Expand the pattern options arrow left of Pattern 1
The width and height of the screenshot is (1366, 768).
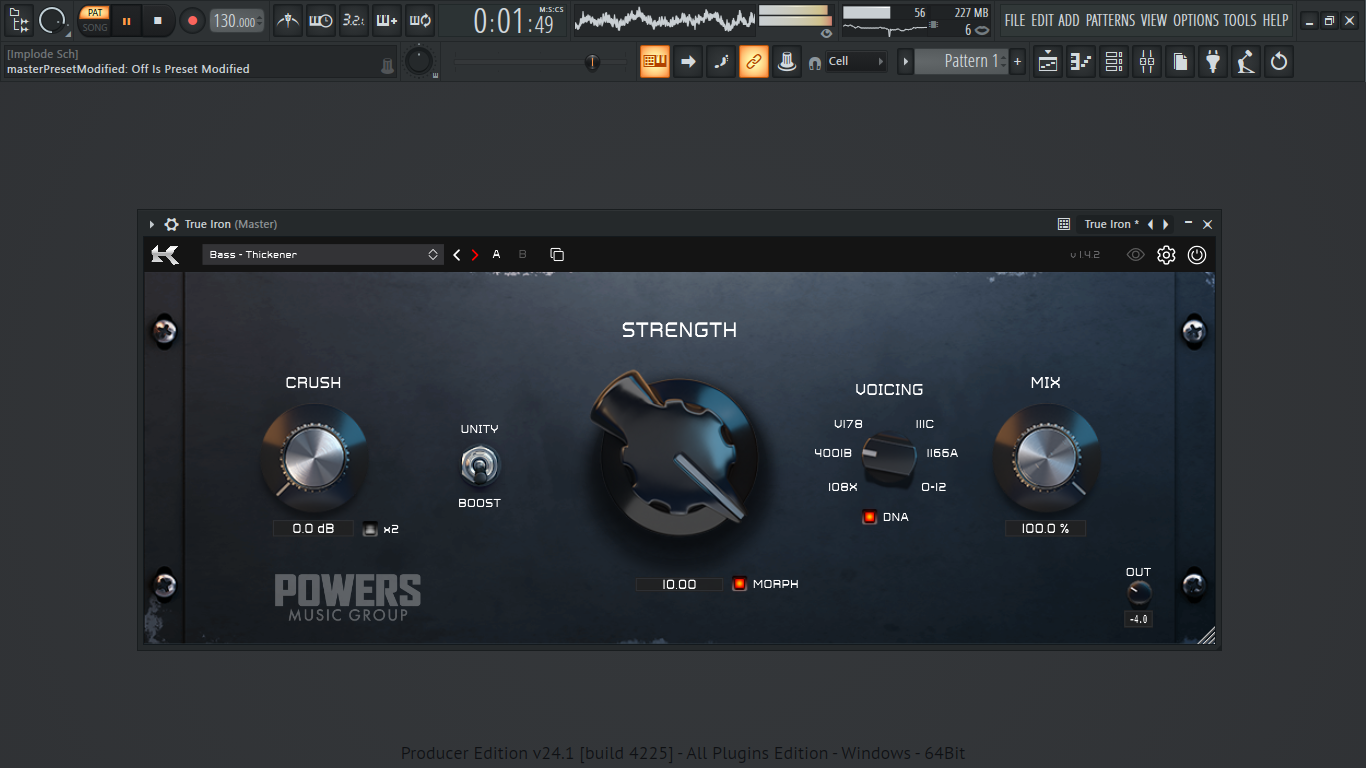(906, 62)
